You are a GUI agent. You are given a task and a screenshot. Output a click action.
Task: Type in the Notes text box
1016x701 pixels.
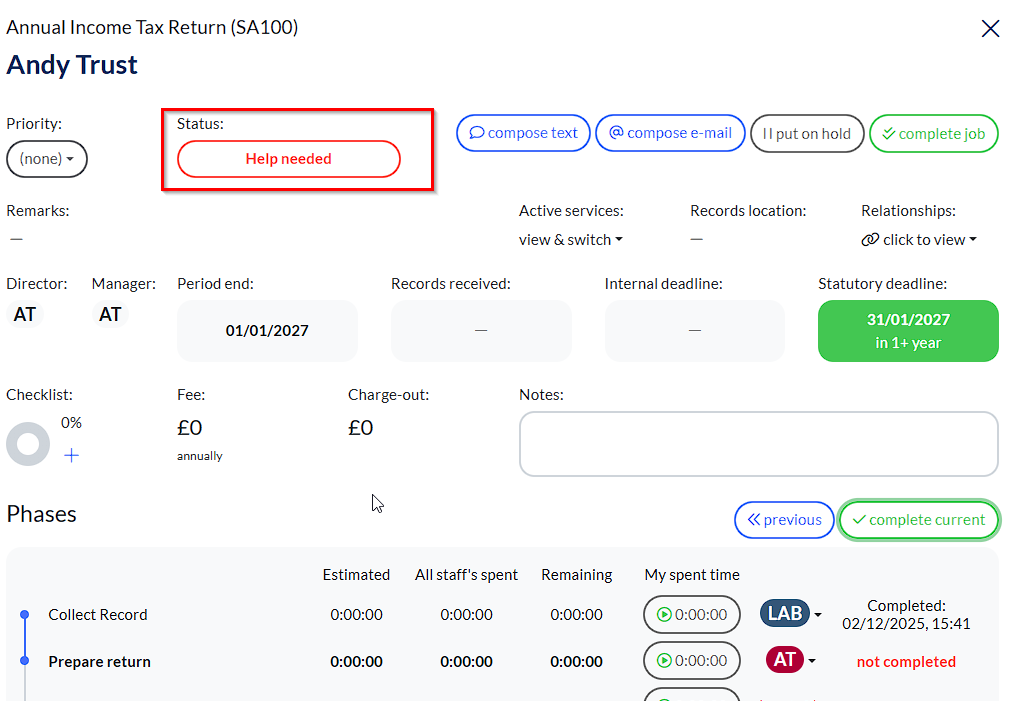758,444
